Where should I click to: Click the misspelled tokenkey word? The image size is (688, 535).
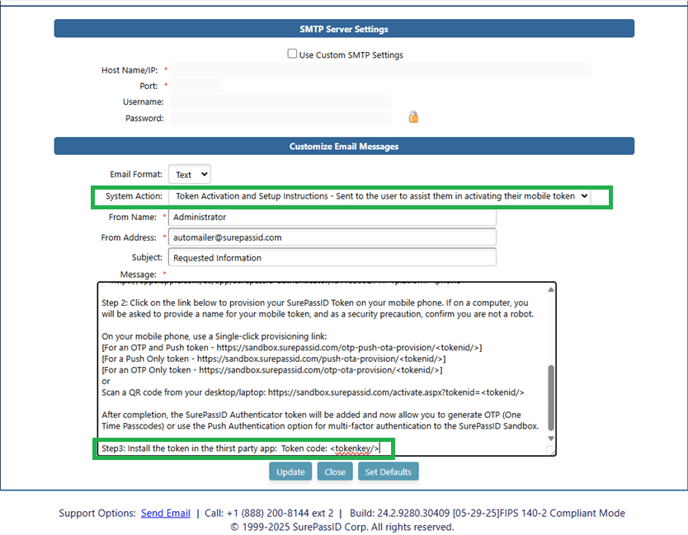tap(353, 449)
